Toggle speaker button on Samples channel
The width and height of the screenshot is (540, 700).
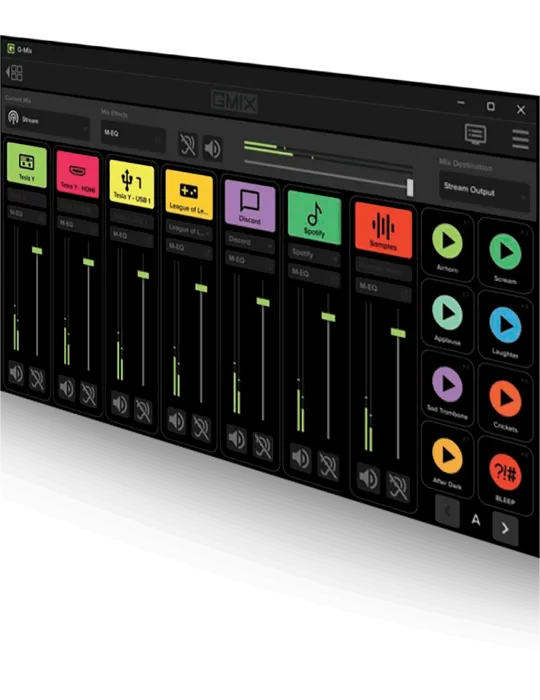tap(369, 478)
